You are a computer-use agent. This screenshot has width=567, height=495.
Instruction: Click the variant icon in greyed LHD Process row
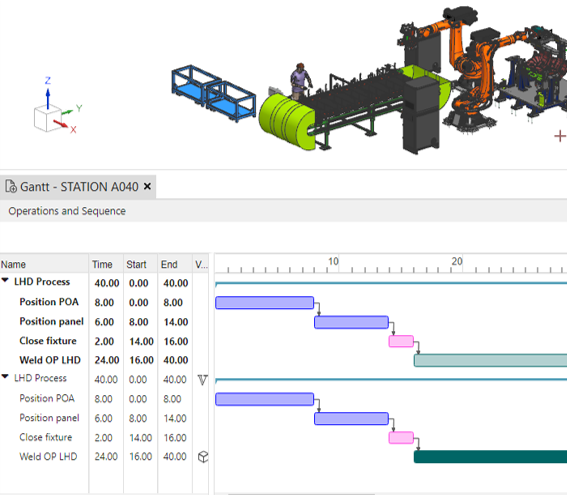(202, 380)
